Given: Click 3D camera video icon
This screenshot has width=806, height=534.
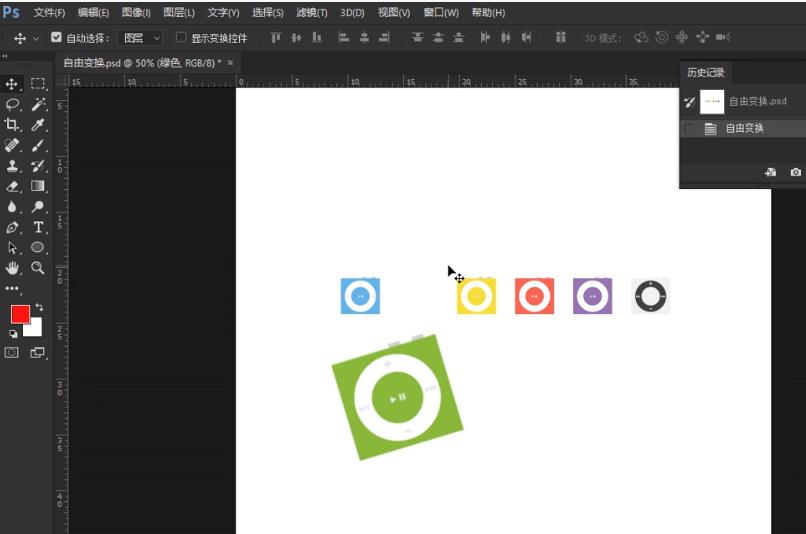Looking at the screenshot, I should pos(723,38).
